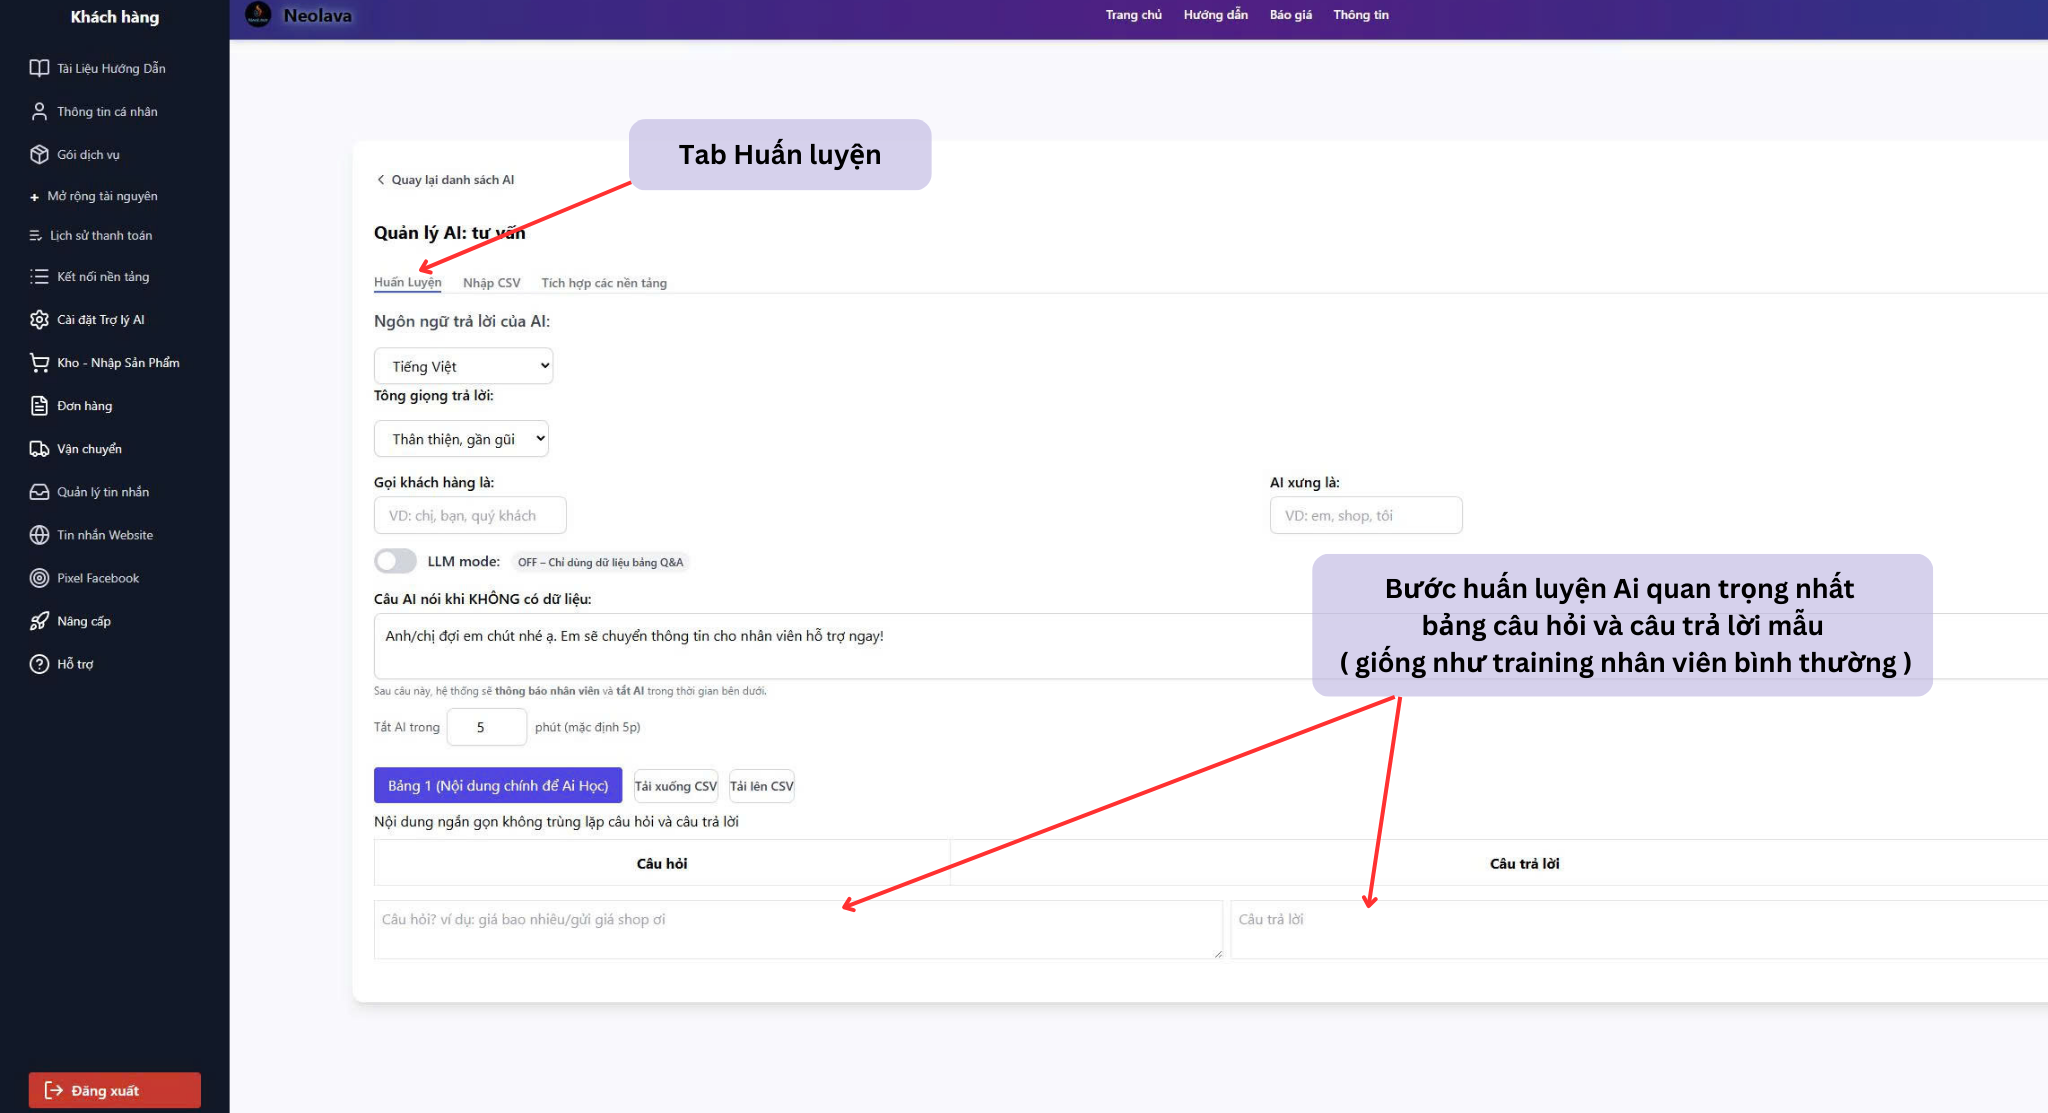Open Tin nhắn Website globe icon
Viewport: 2048px width, 1113px height.
pos(39,534)
